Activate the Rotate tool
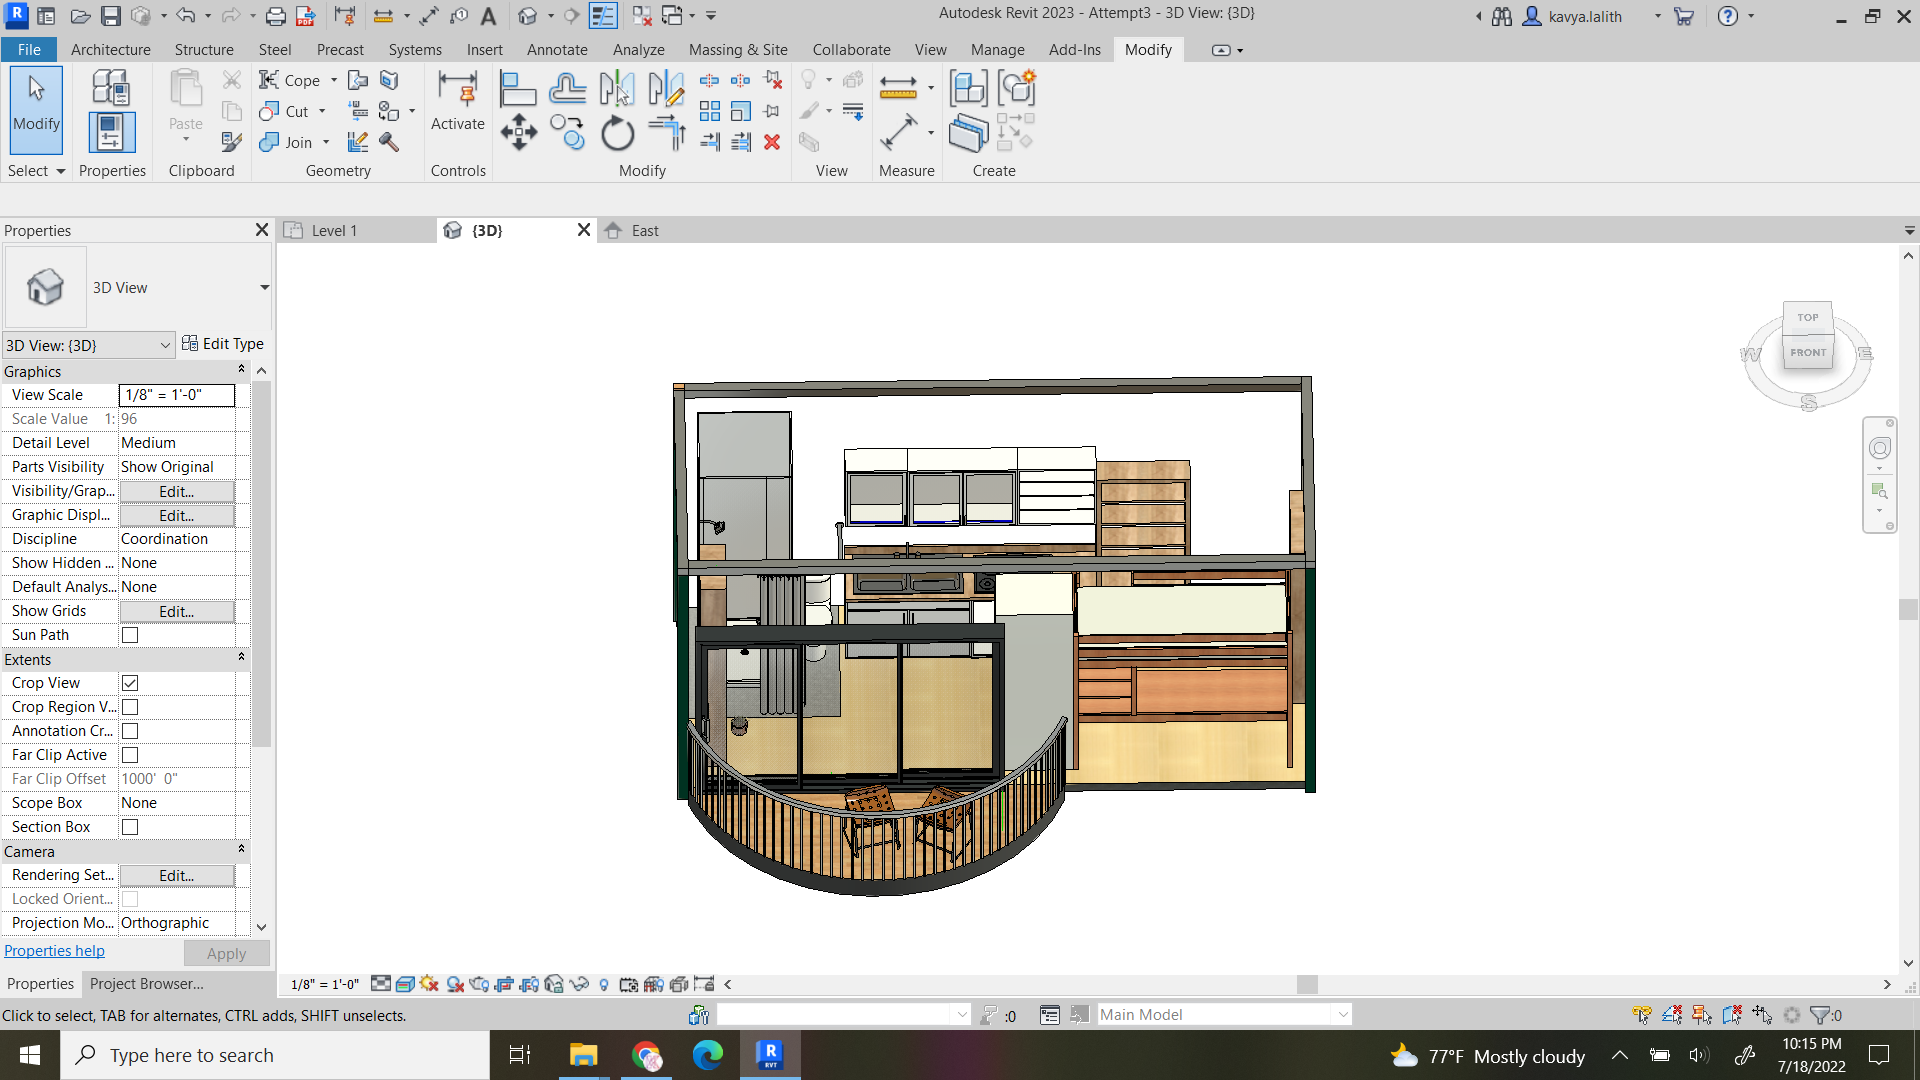 pyautogui.click(x=617, y=131)
